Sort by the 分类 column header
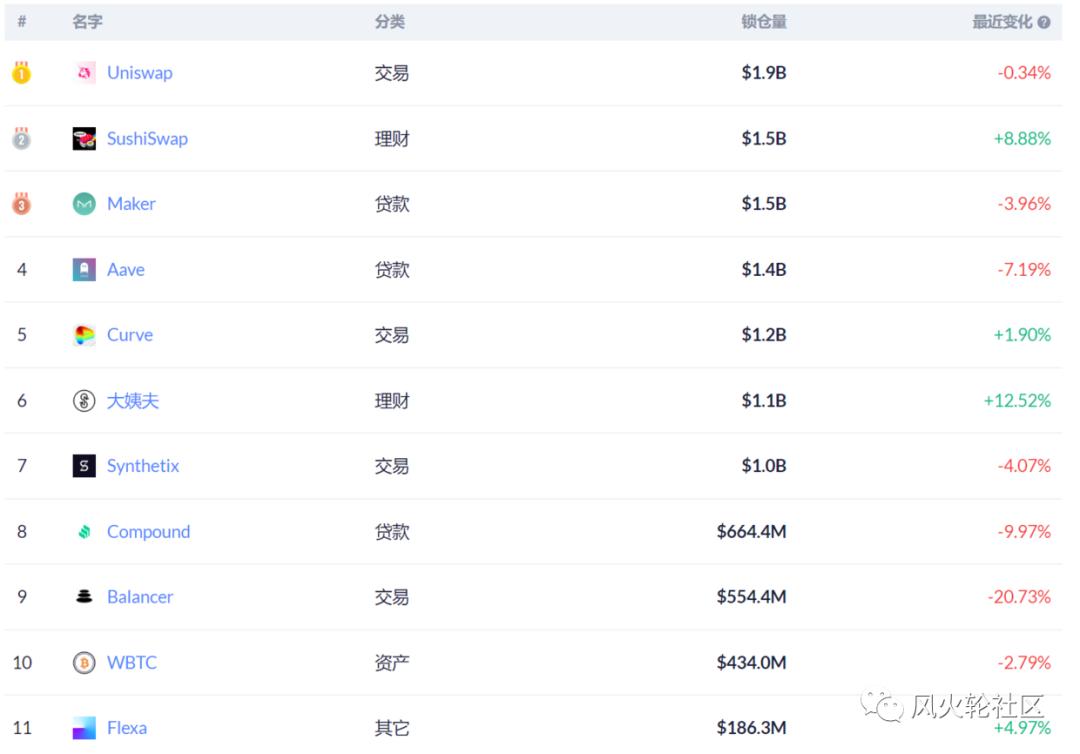The width and height of the screenshot is (1080, 754). 390,22
